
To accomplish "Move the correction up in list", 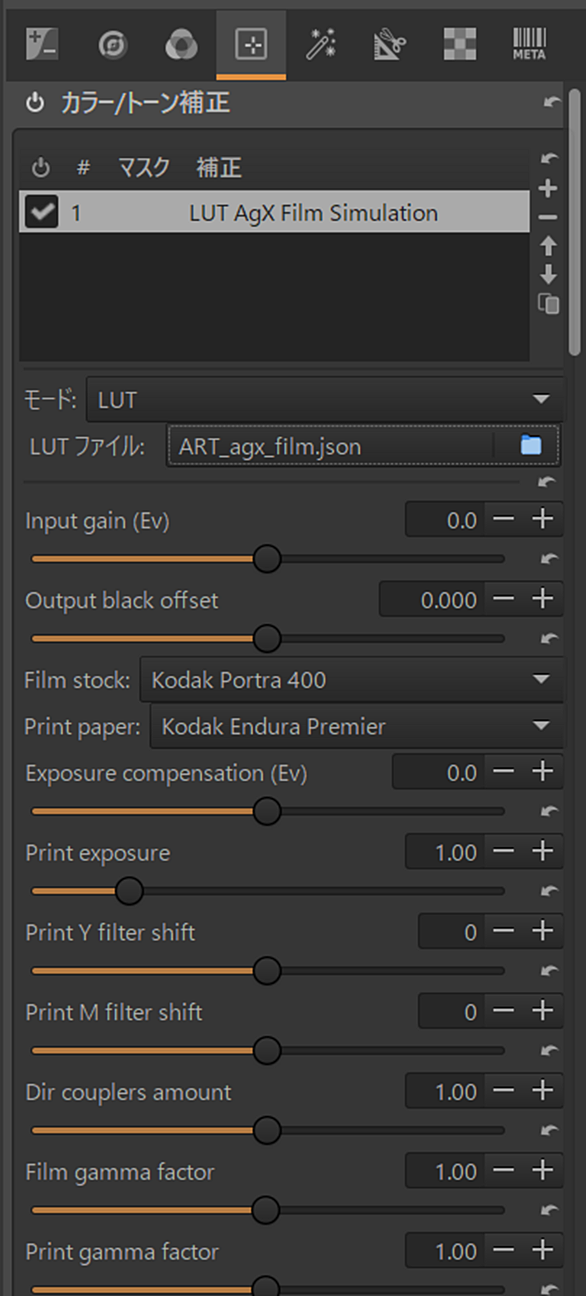I will coord(547,245).
